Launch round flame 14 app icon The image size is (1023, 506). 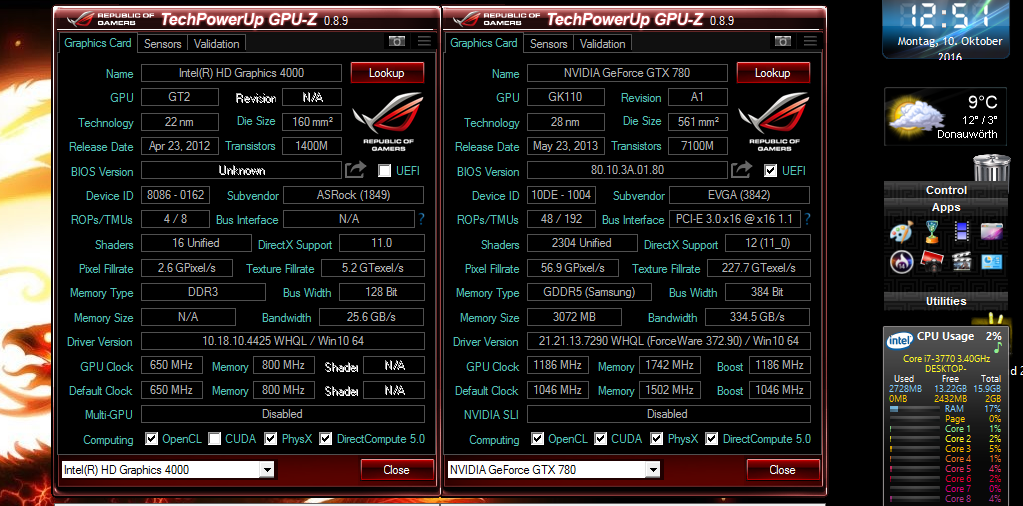[x=902, y=261]
